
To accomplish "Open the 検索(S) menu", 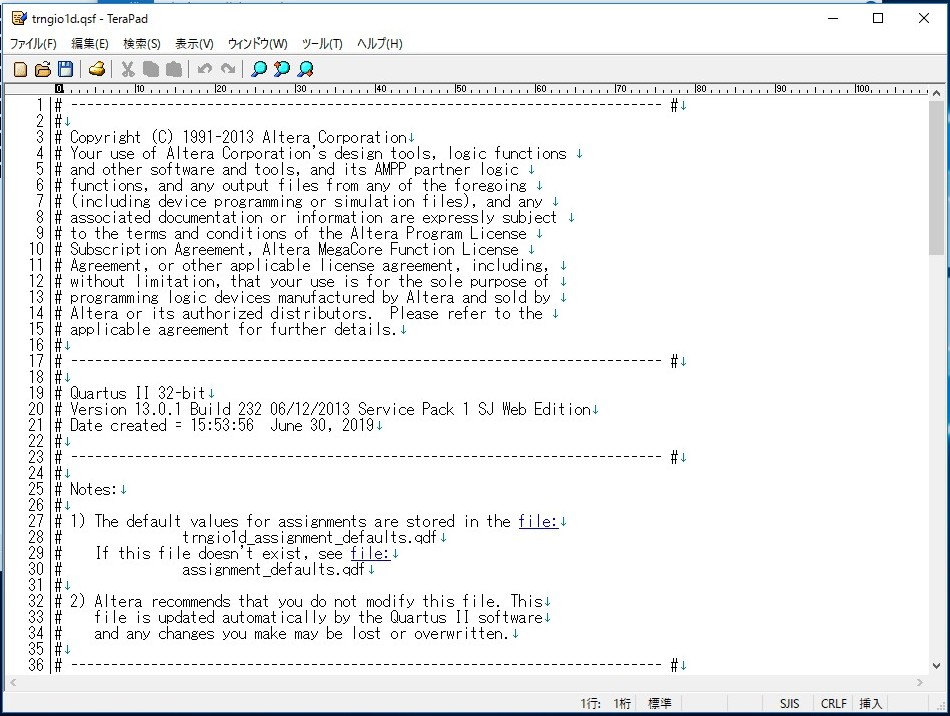I will (142, 44).
